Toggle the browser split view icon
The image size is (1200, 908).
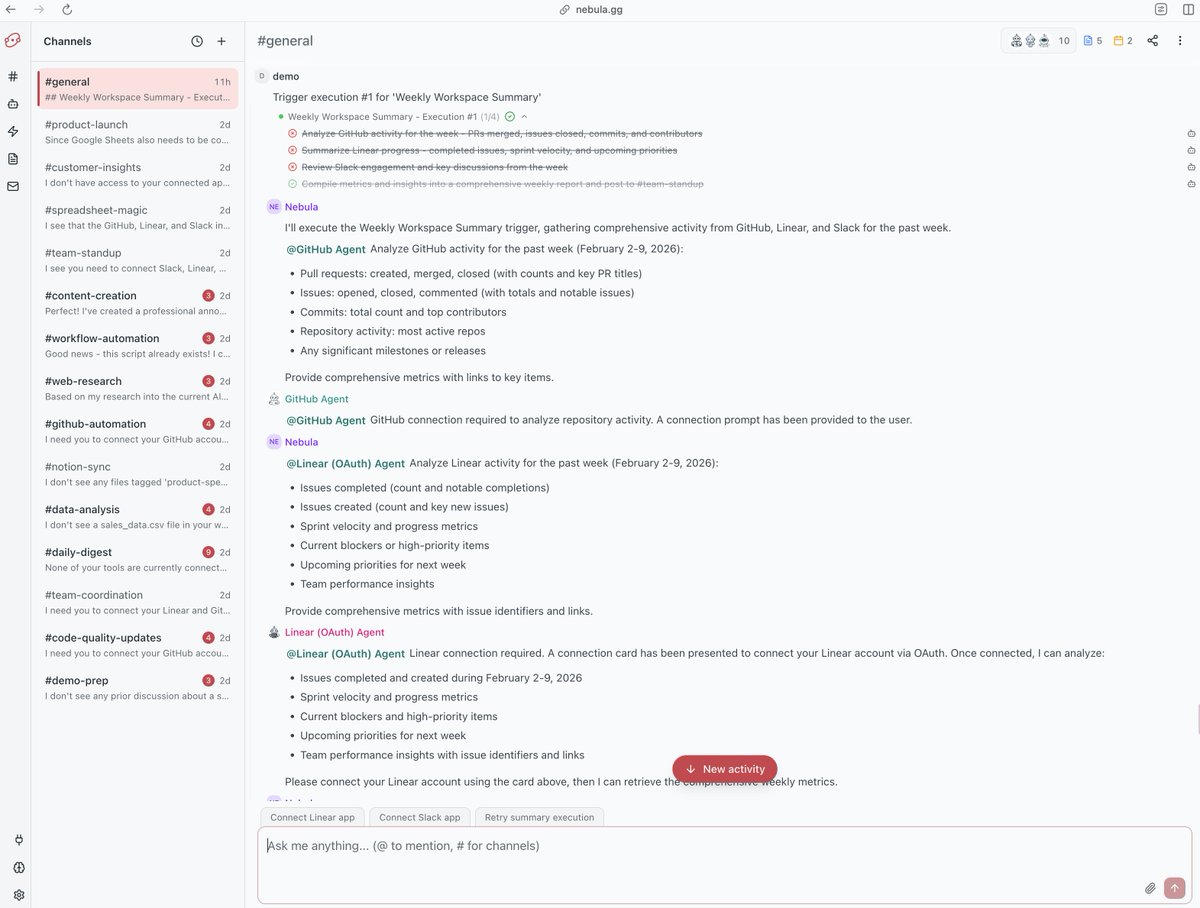pos(1188,9)
